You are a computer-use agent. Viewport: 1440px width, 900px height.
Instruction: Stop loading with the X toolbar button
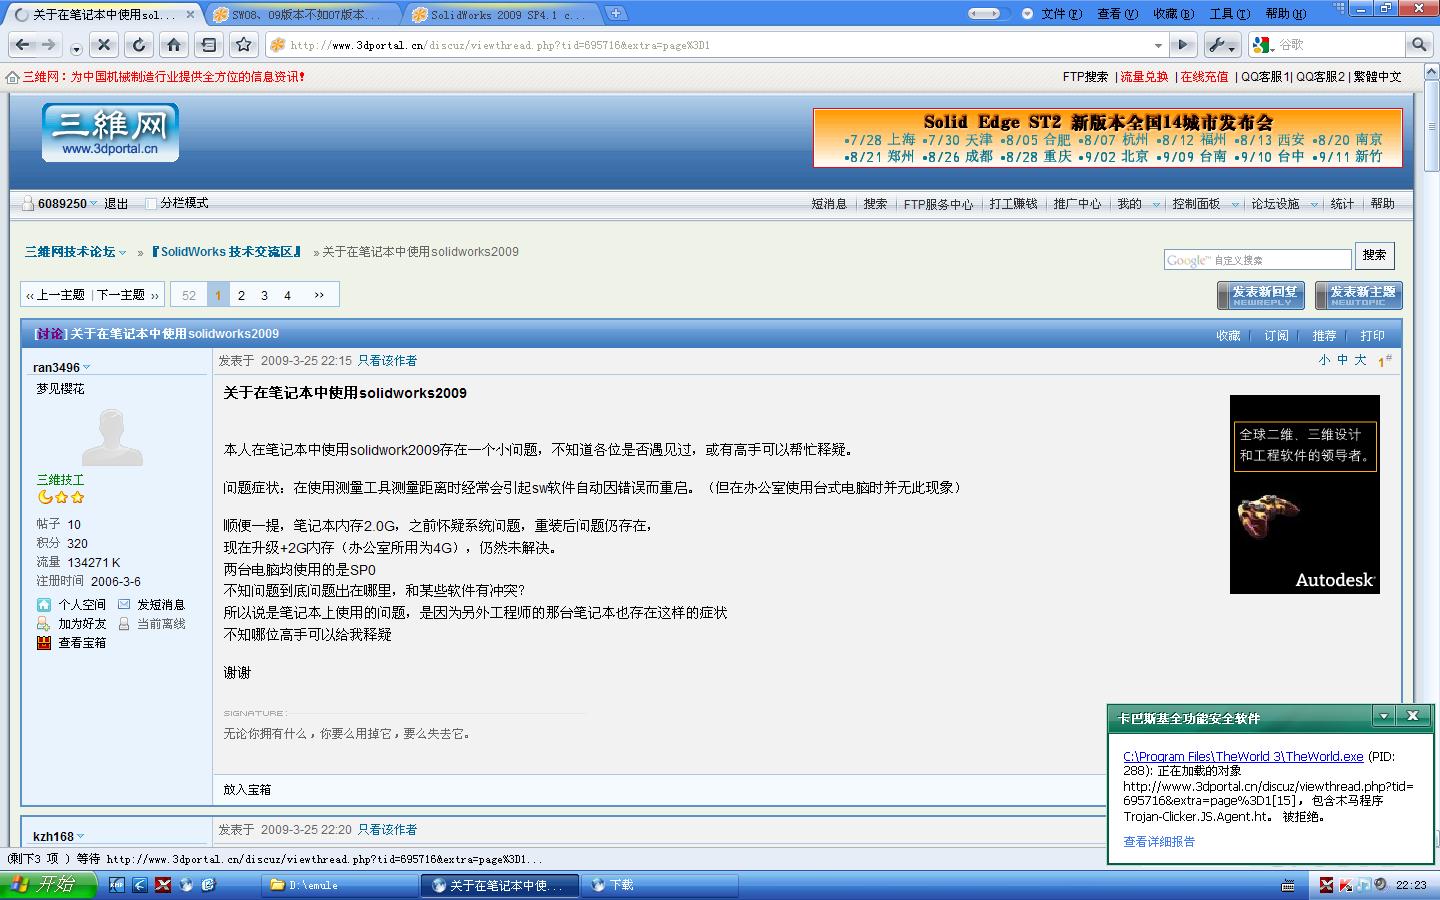tap(103, 45)
